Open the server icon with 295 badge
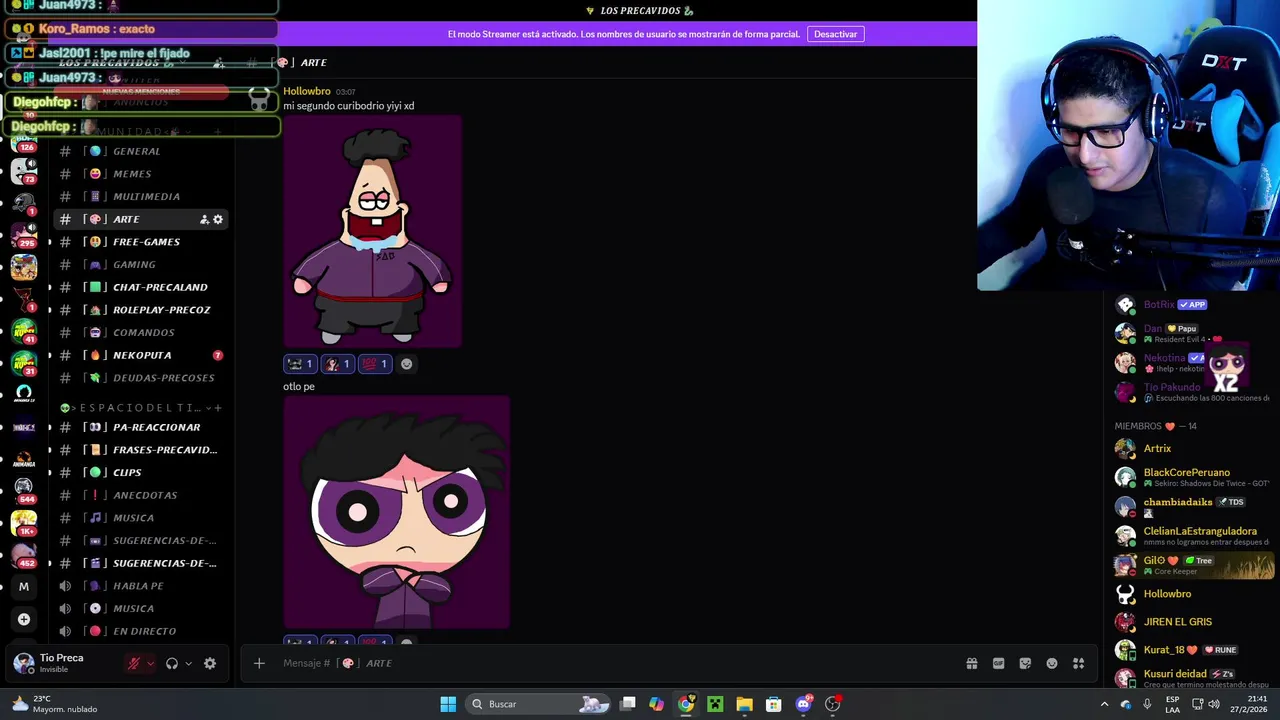This screenshot has height=720, width=1280. [x=24, y=234]
